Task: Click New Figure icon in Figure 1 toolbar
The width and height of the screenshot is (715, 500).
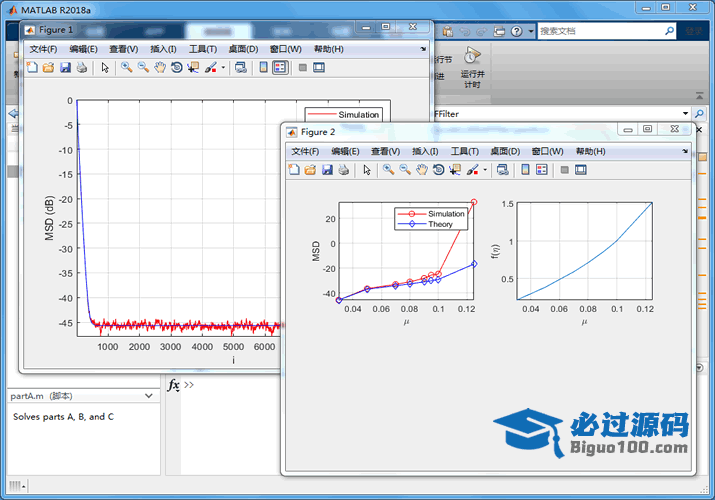Action: click(x=32, y=67)
